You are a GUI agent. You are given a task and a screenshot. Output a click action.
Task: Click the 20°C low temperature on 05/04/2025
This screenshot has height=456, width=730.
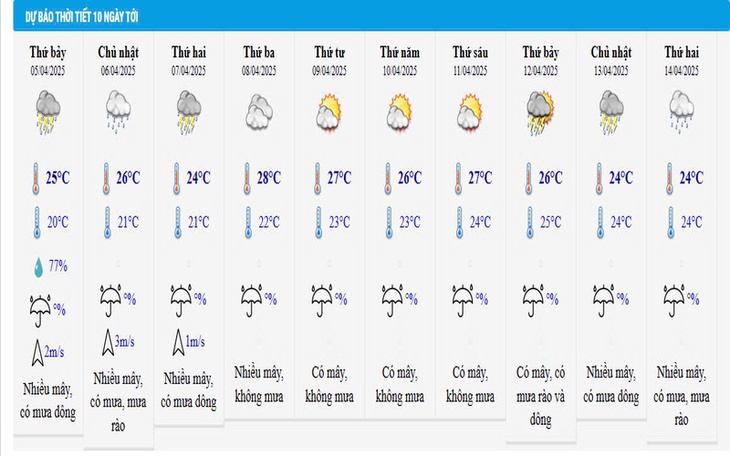coord(58,222)
